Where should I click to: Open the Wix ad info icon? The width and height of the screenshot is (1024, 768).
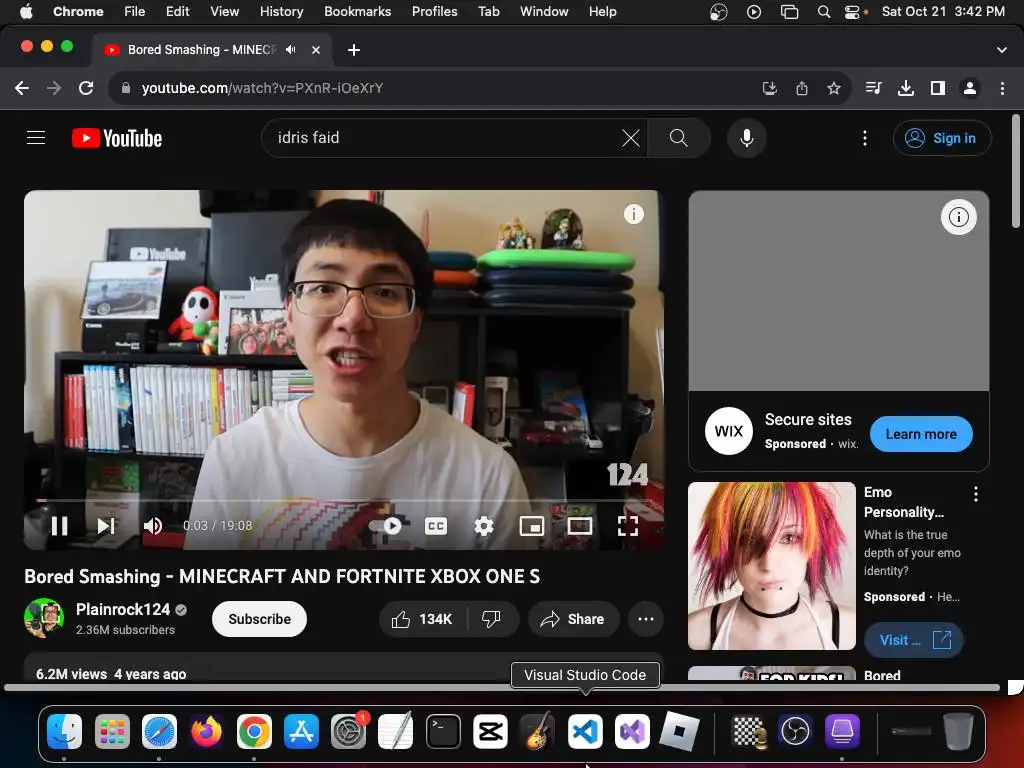pyautogui.click(x=958, y=217)
